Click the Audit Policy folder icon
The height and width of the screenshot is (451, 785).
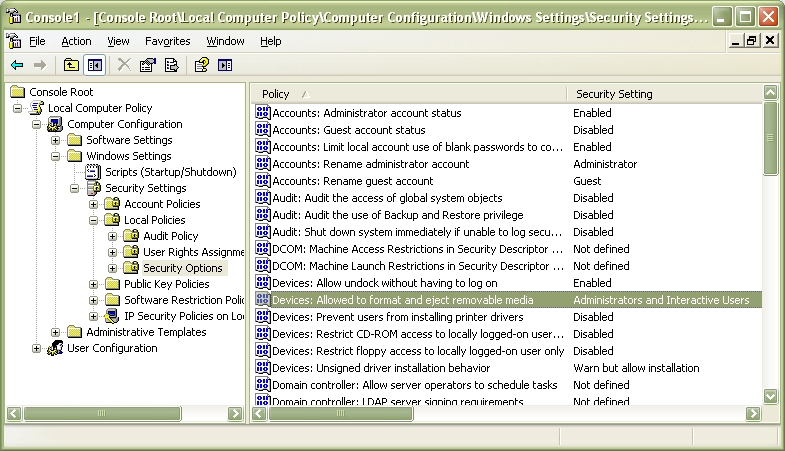pos(131,236)
